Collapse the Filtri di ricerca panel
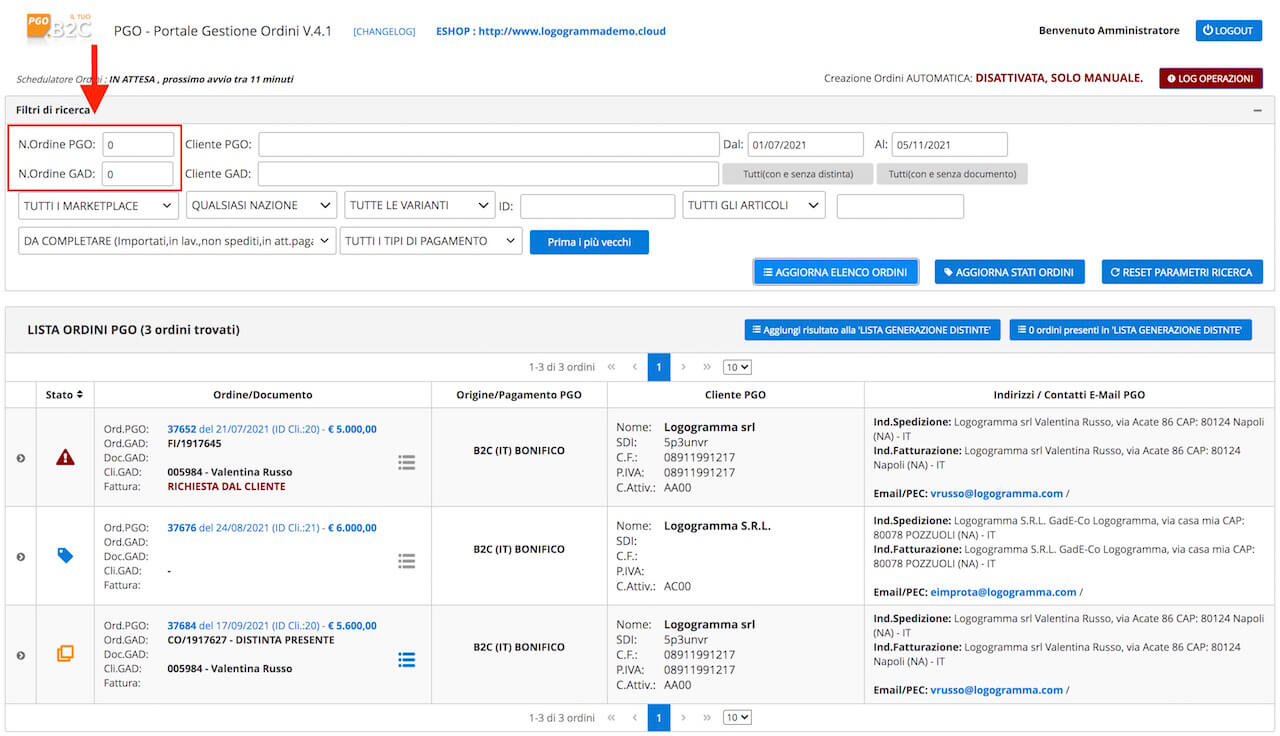 pos(1257,110)
